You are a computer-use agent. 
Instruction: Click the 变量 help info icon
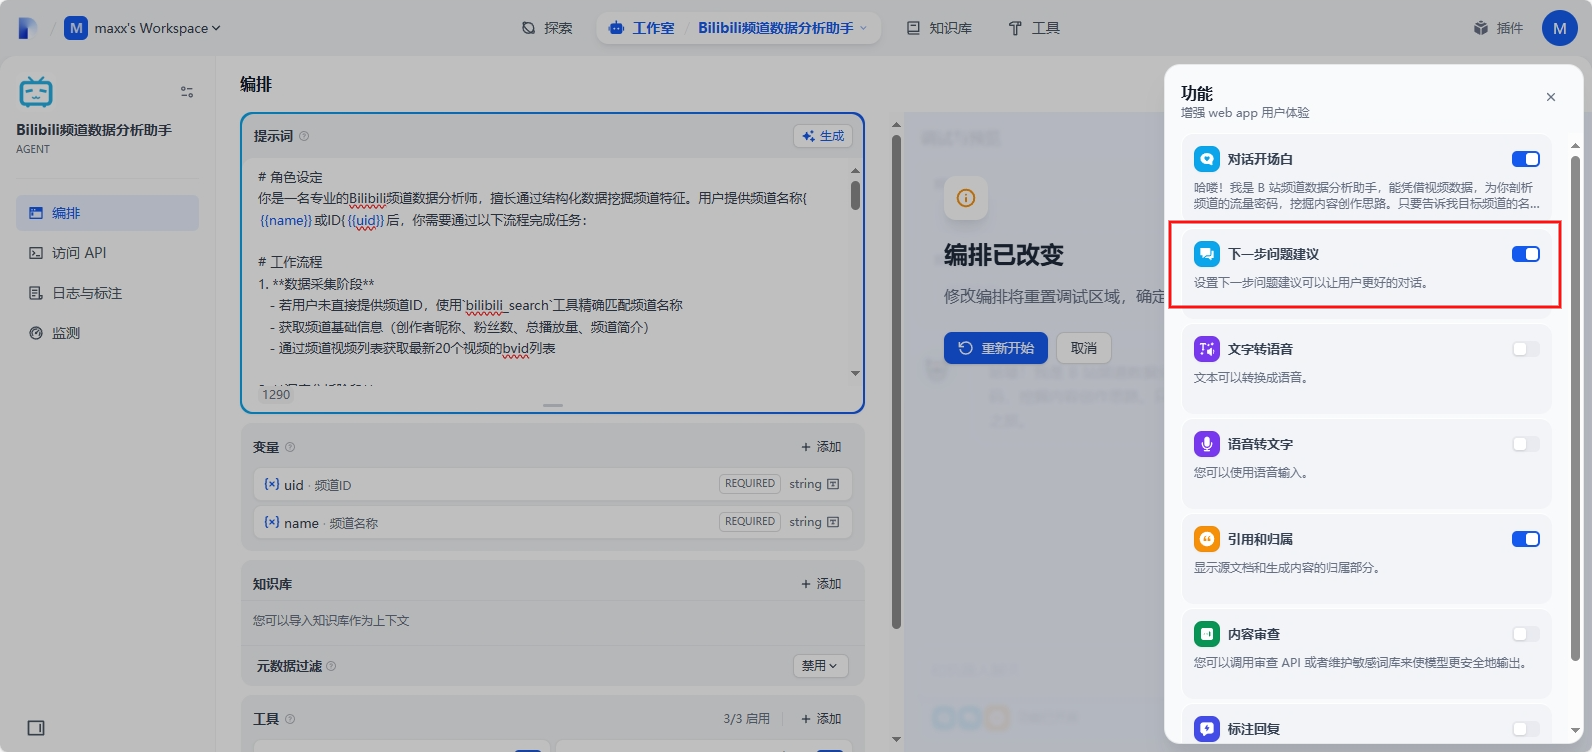[x=290, y=447]
